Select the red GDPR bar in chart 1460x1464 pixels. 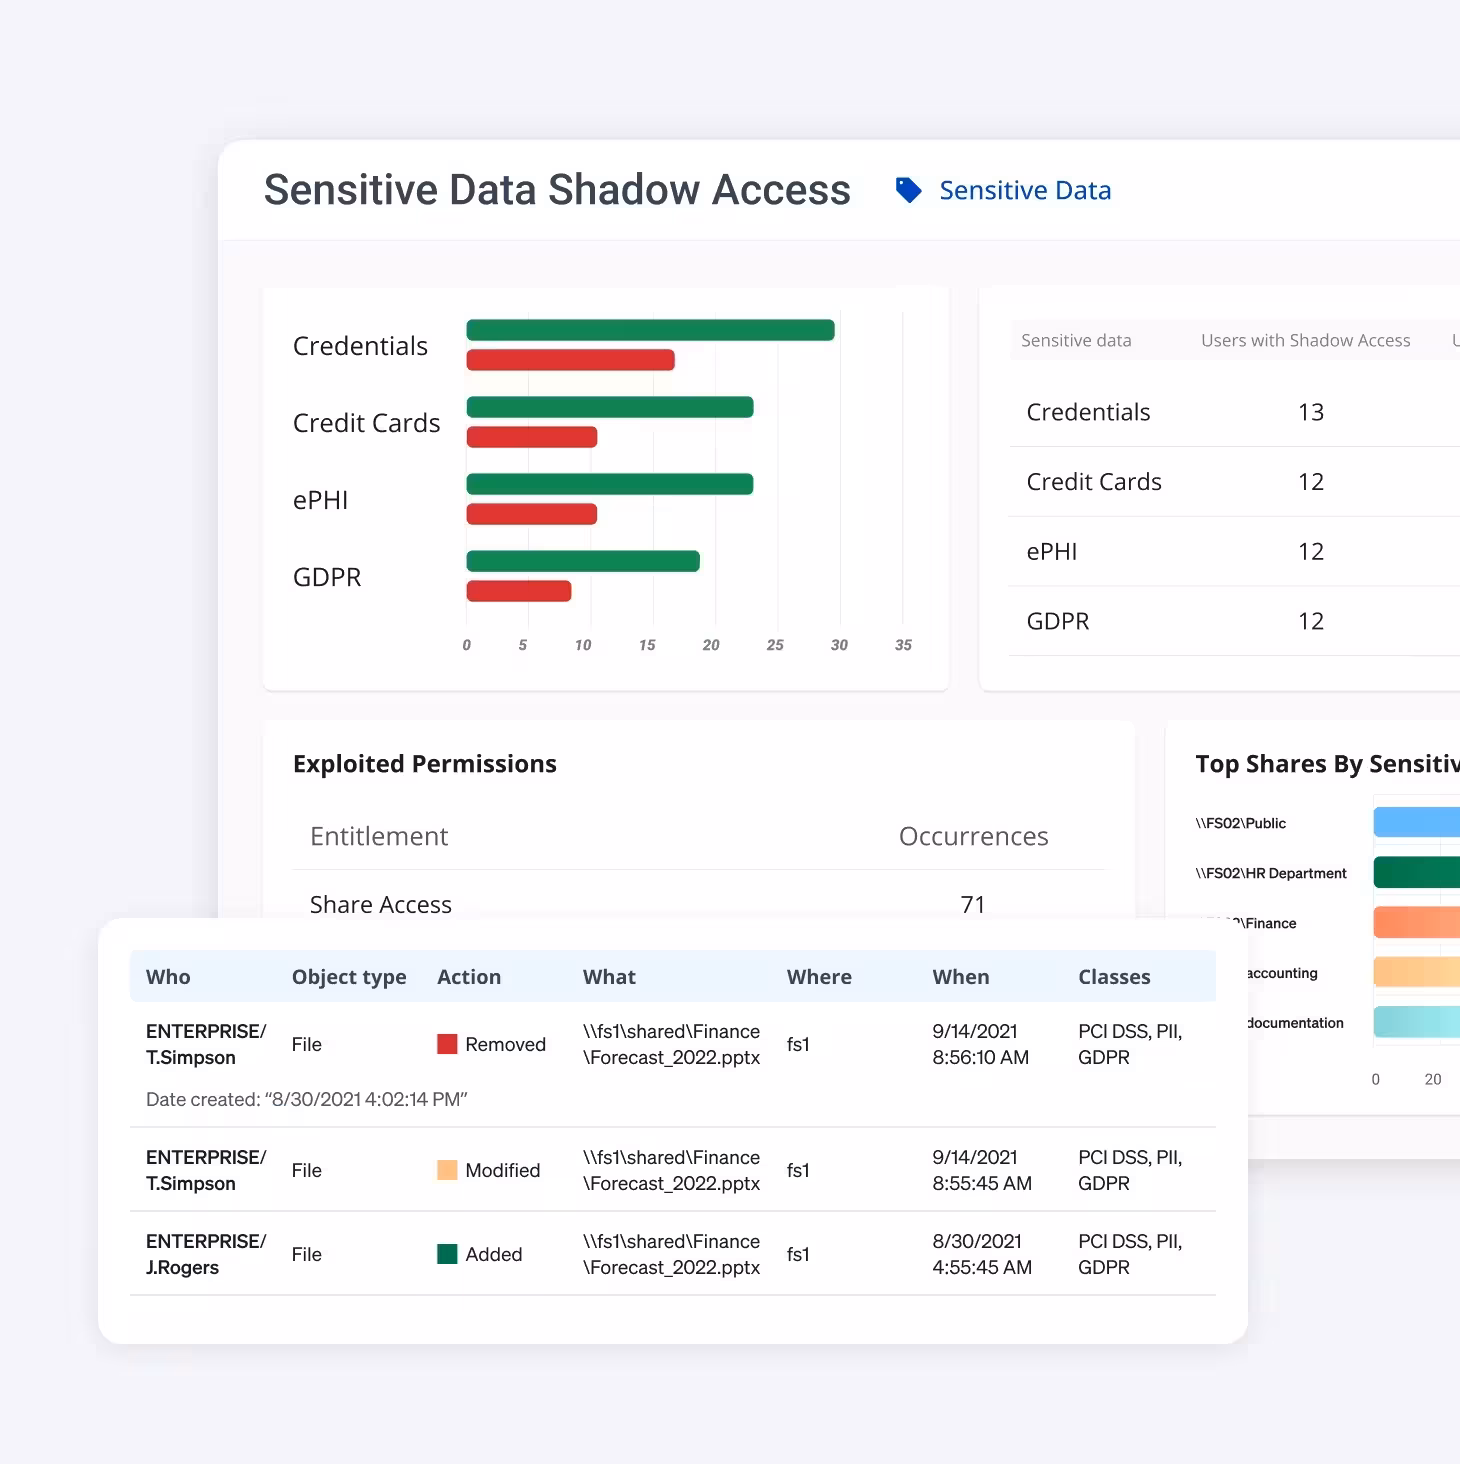(x=518, y=591)
